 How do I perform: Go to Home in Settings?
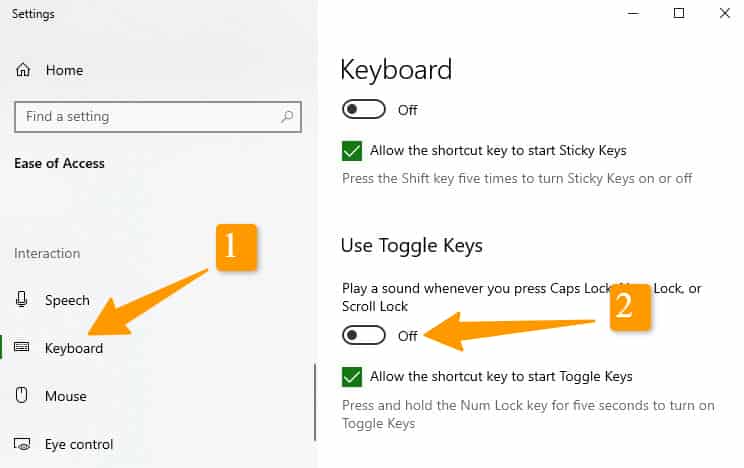click(x=65, y=70)
